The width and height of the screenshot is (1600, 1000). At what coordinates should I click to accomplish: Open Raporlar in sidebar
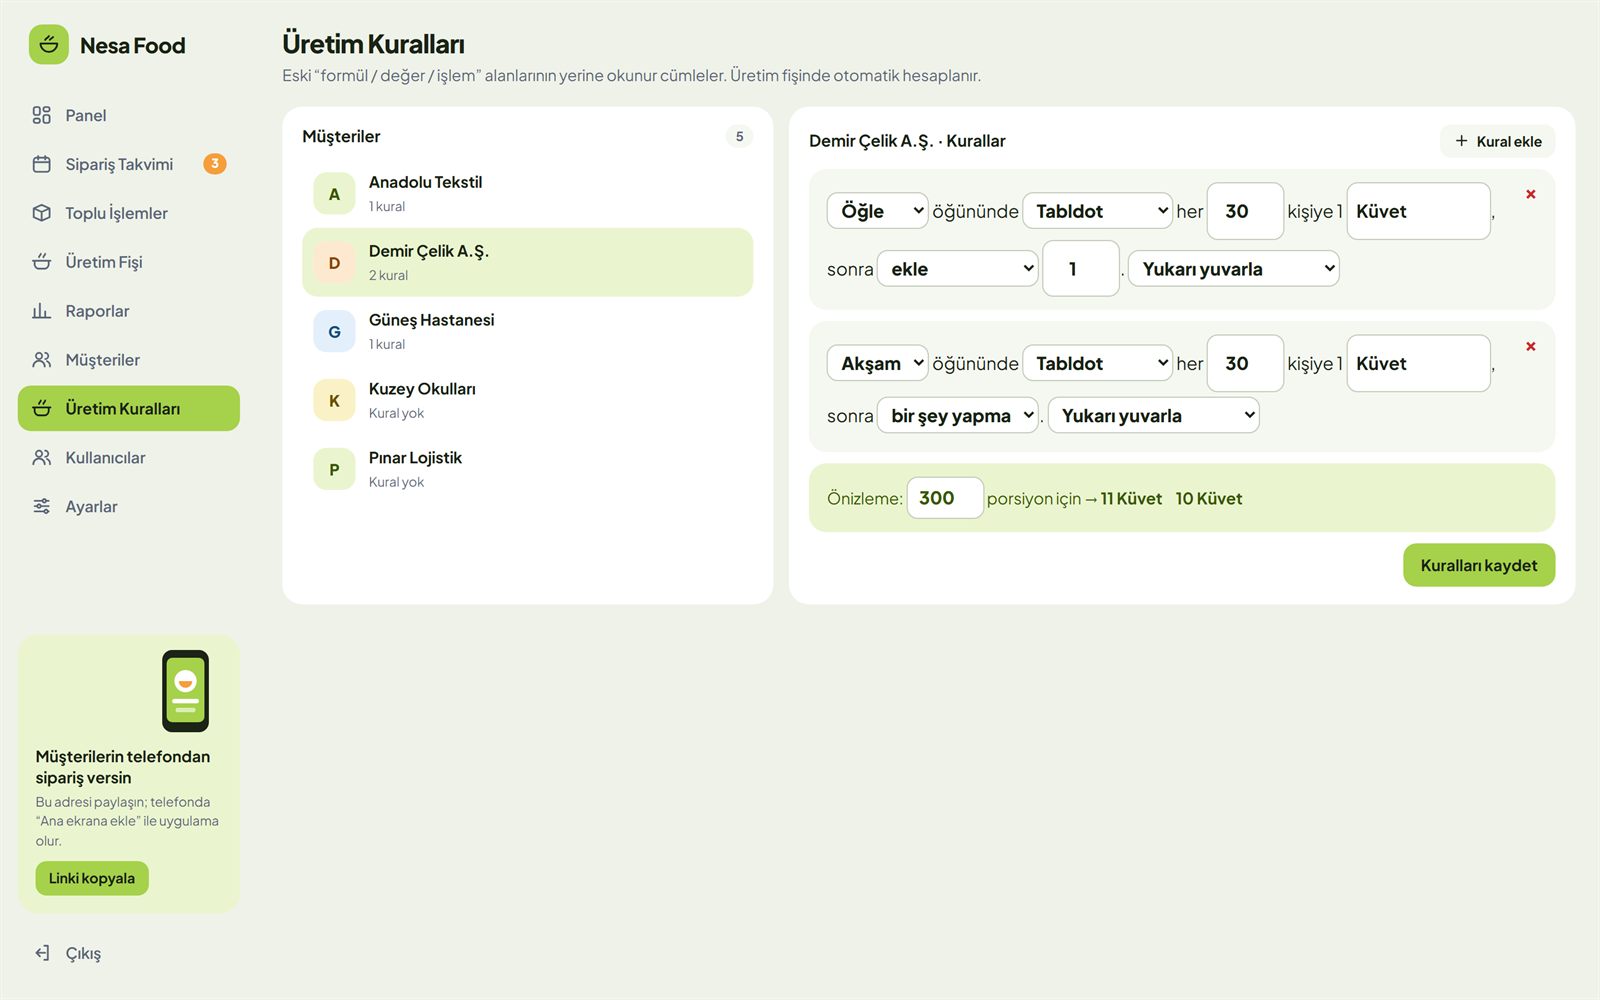129,311
